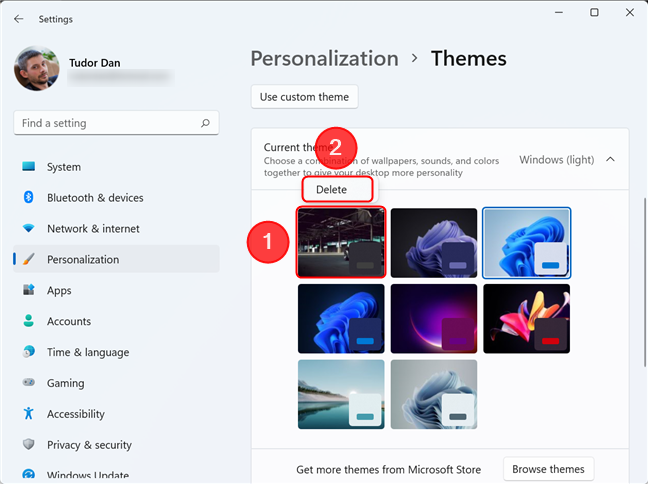Click Use custom theme button

point(305,97)
